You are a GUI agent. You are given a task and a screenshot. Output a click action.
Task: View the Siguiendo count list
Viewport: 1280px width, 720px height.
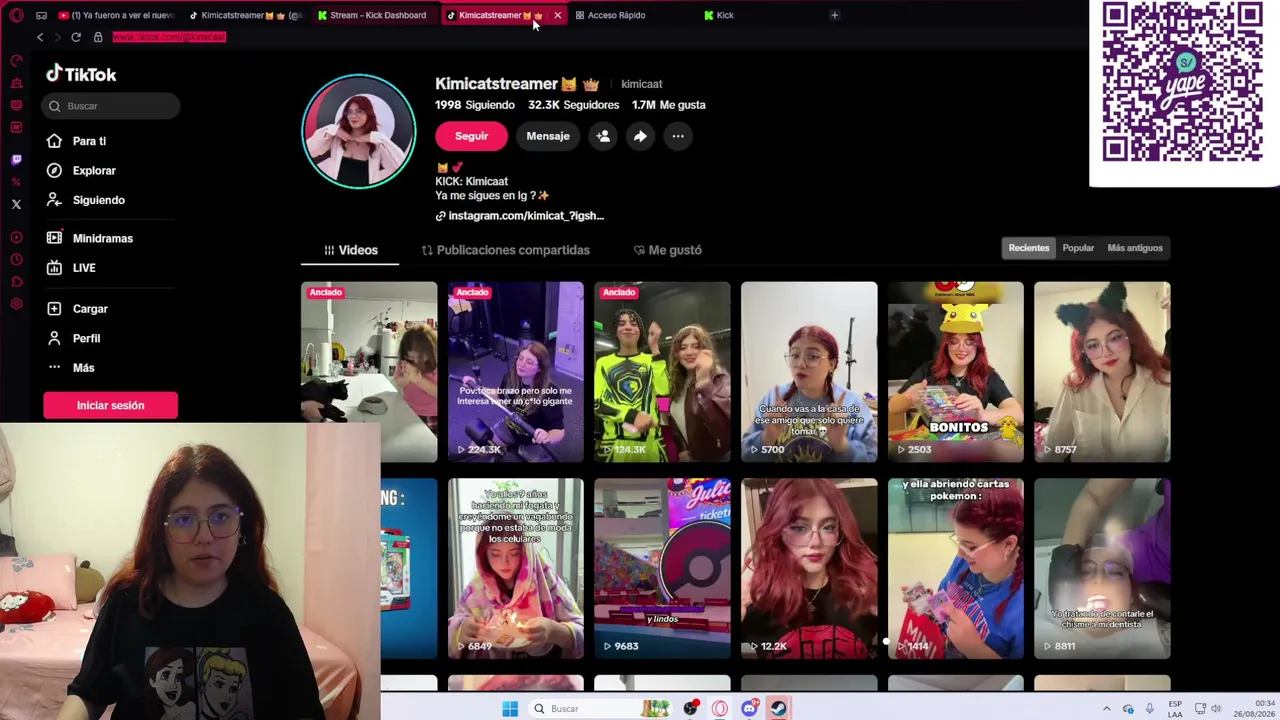pos(475,105)
